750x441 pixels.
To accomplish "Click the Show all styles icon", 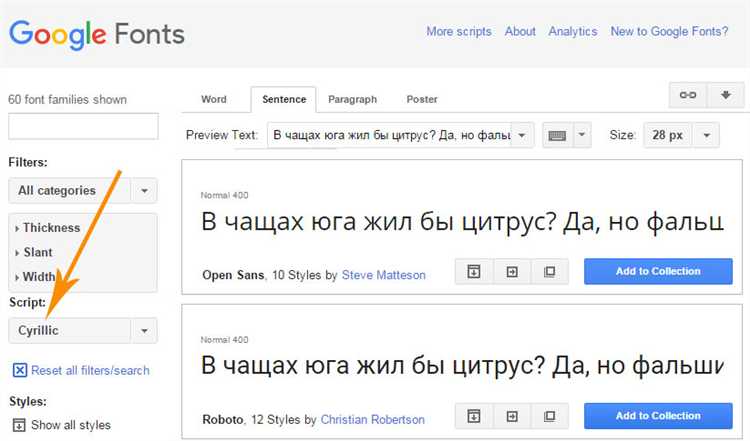I will pyautogui.click(x=19, y=425).
